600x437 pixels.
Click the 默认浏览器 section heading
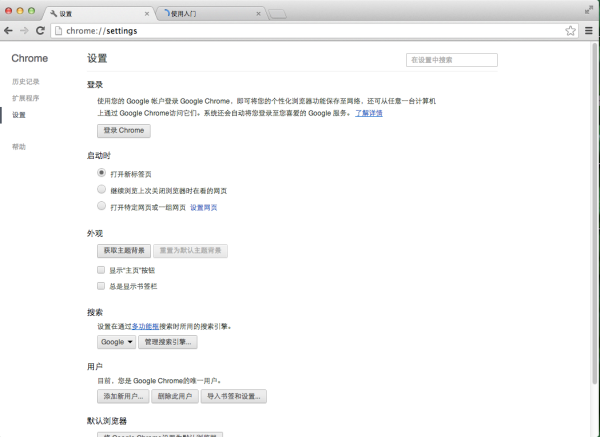107,421
